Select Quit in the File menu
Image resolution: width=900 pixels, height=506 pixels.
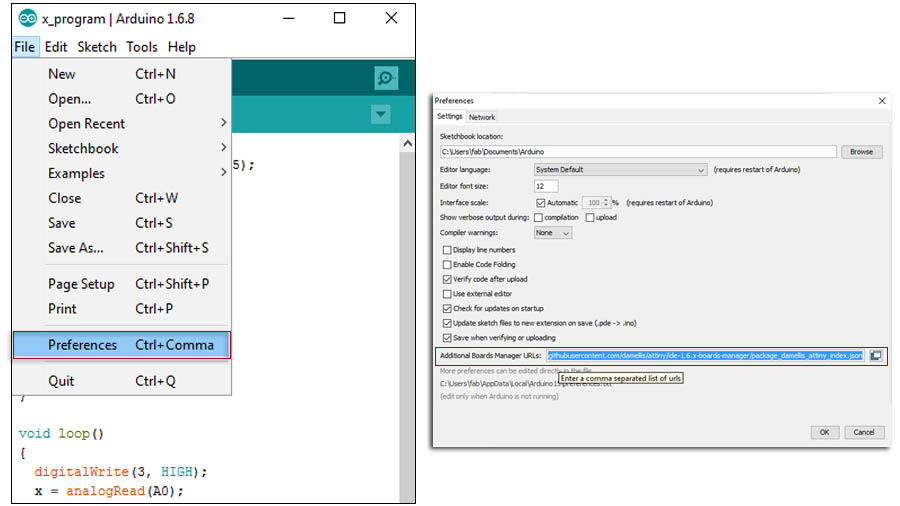tap(122, 381)
